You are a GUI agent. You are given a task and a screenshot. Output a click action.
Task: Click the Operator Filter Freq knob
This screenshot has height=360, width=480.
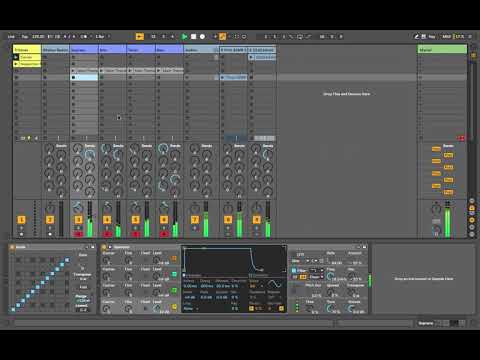pyautogui.click(x=330, y=276)
